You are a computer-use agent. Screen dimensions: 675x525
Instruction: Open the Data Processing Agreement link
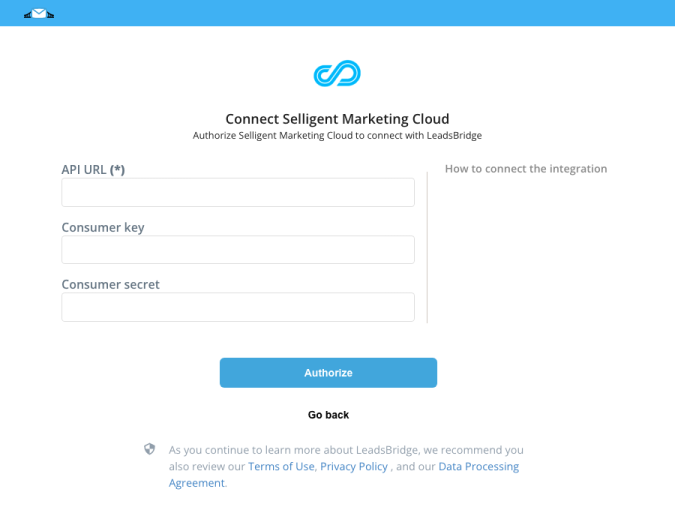(x=344, y=475)
